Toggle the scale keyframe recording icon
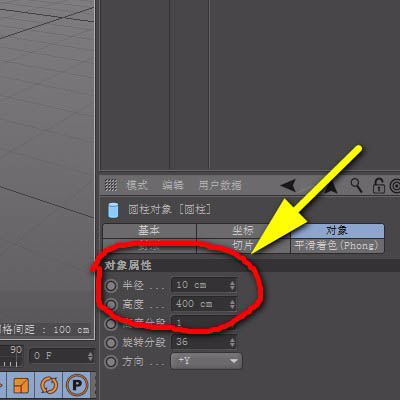 coord(21,386)
